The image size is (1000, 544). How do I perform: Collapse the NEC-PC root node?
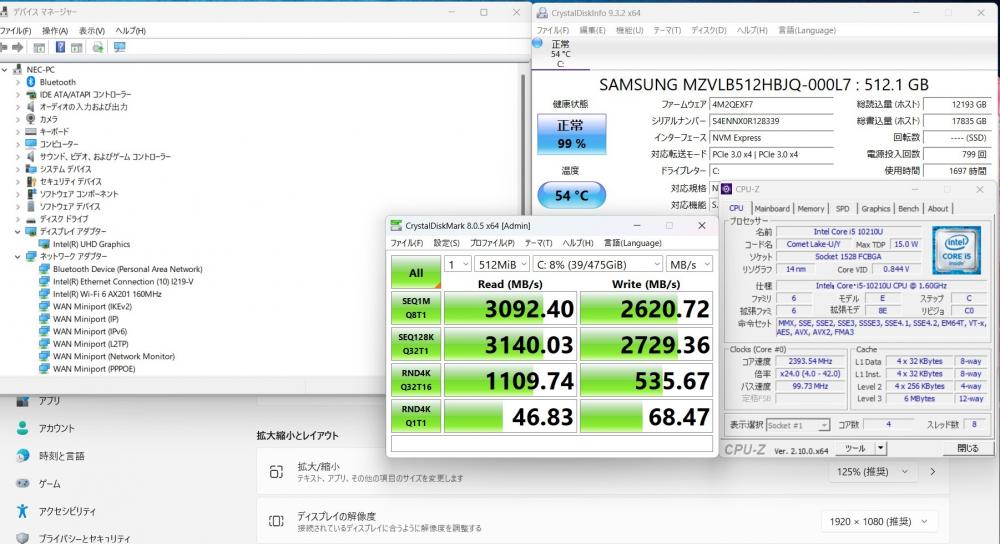[x=5, y=70]
